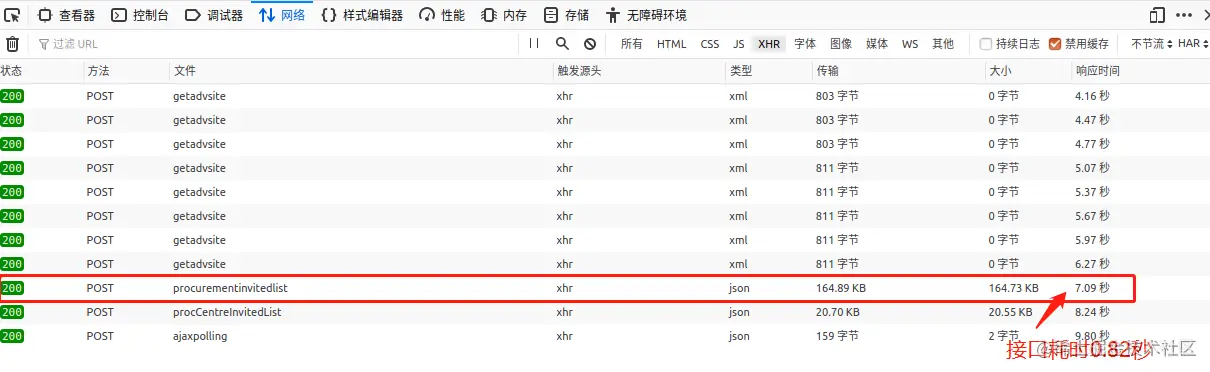The width and height of the screenshot is (1210, 372).
Task: Click the 6.27 秒 response time cell
Action: [x=1092, y=264]
